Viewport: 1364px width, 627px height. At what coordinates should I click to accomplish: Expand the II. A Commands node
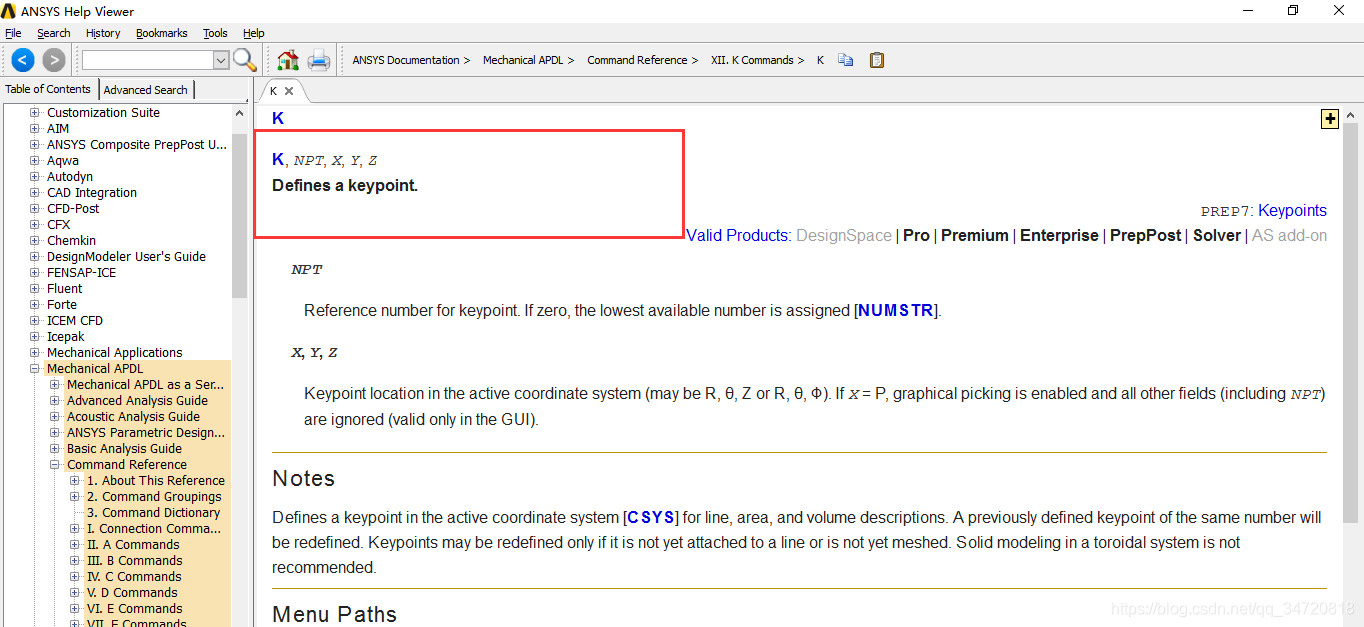point(75,545)
